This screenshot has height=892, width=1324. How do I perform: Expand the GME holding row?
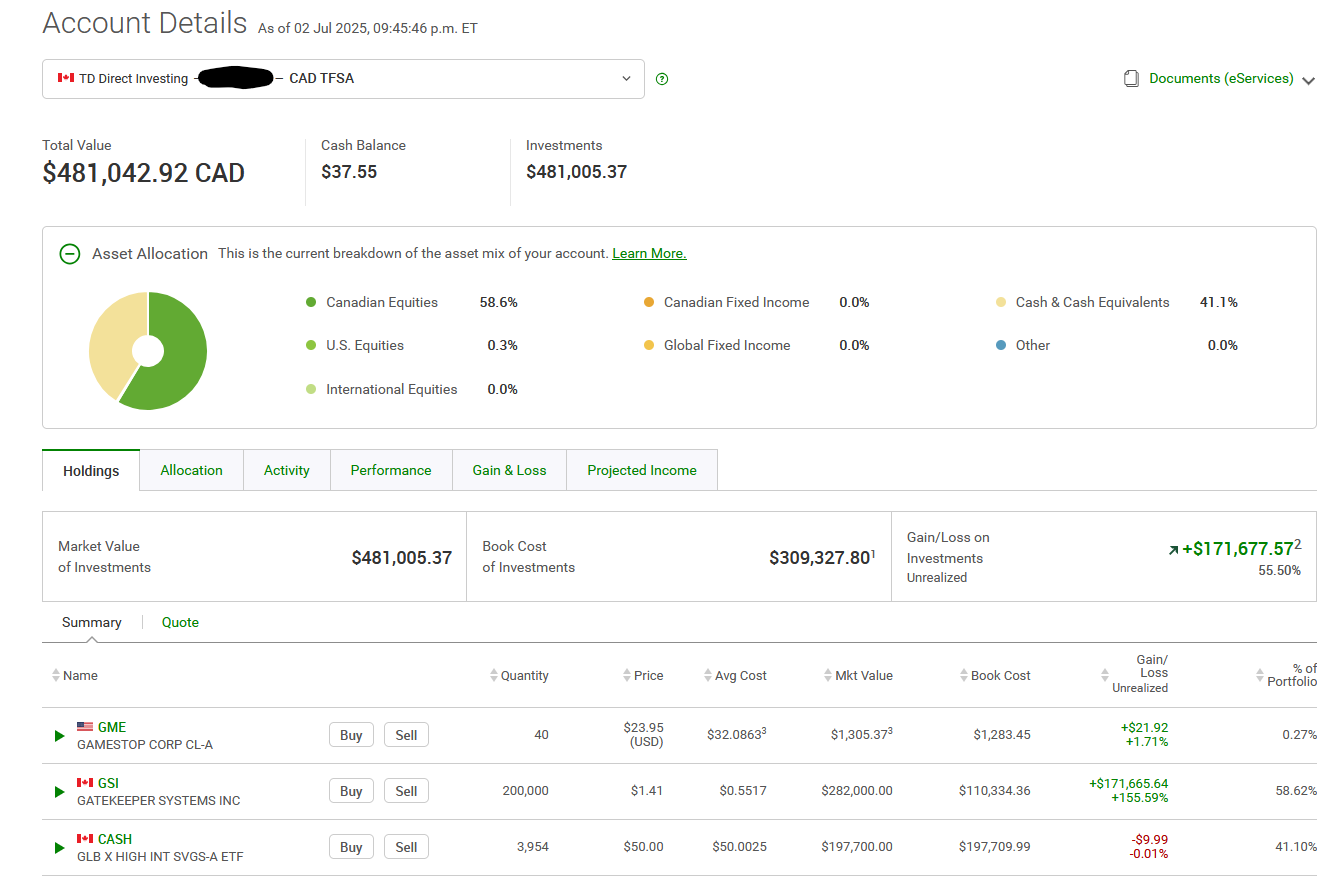[x=60, y=736]
